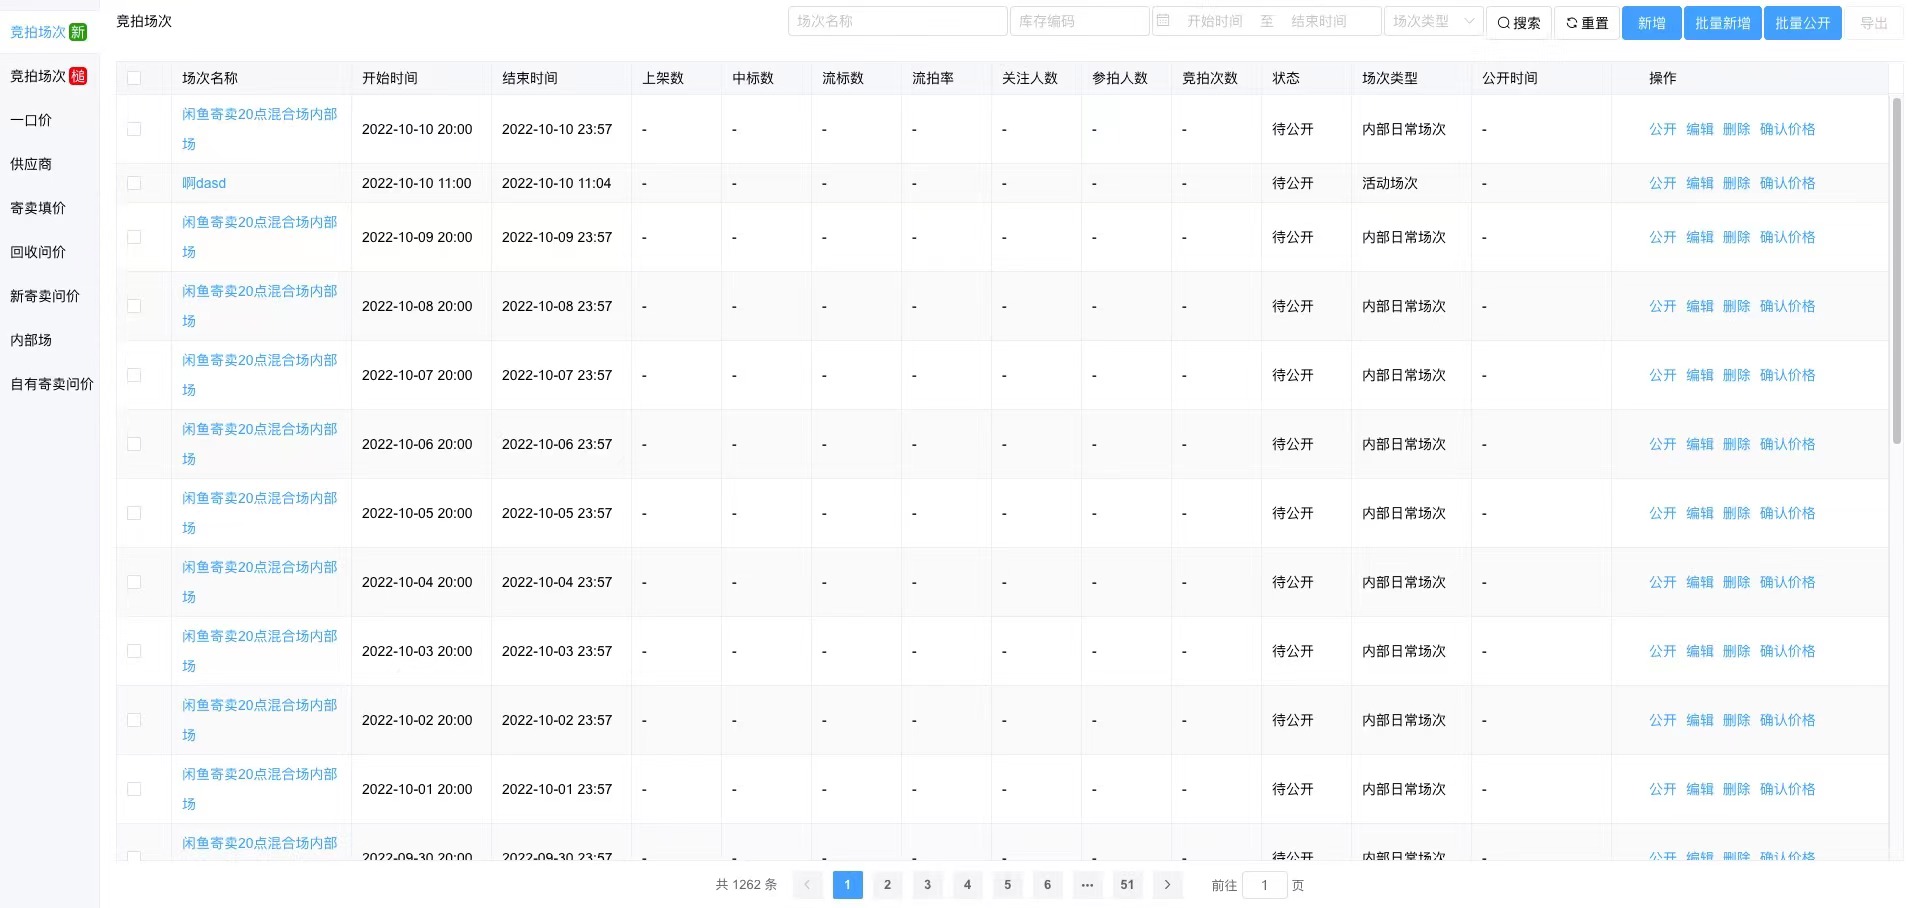Check the 啊dasd row checkbox
Screen dimensions: 1914x908
pyautogui.click(x=134, y=183)
